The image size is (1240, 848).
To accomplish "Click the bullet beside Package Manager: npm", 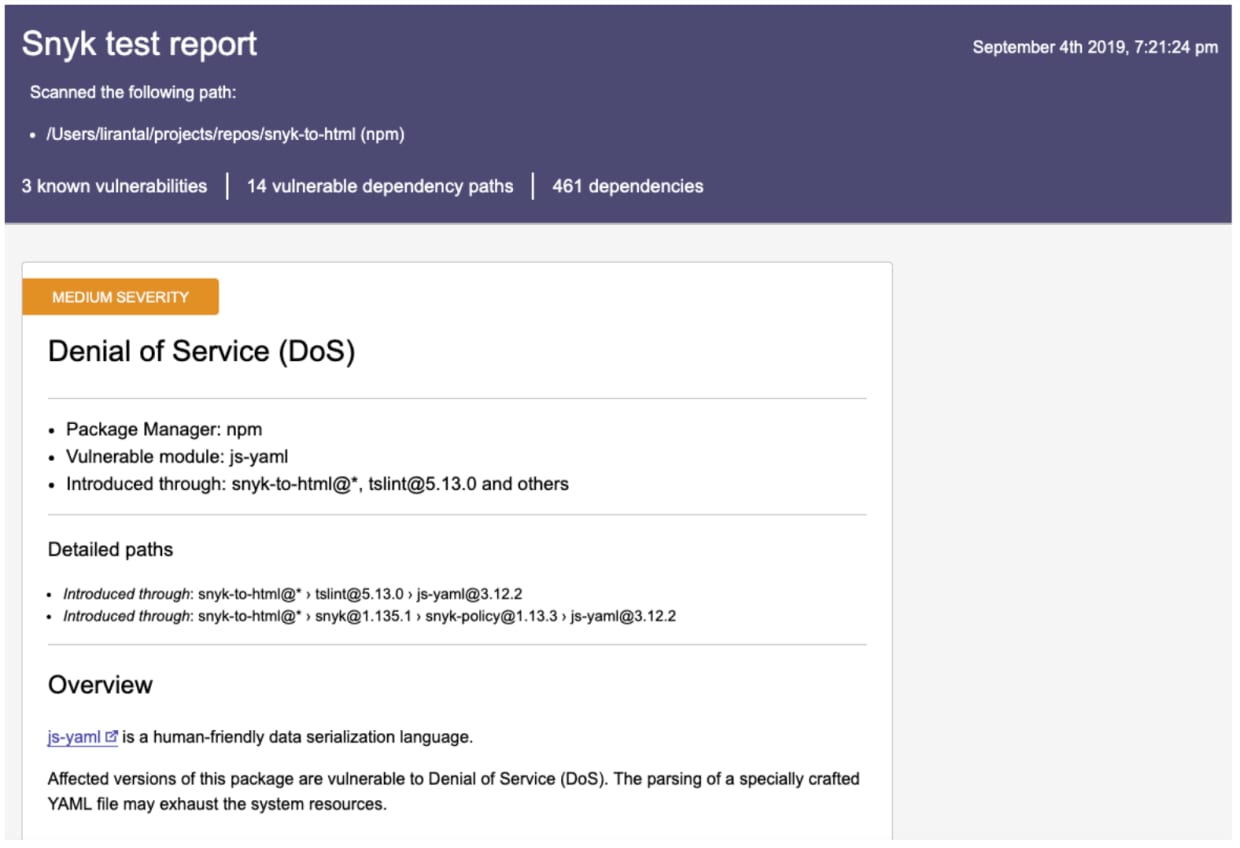I will [50, 429].
